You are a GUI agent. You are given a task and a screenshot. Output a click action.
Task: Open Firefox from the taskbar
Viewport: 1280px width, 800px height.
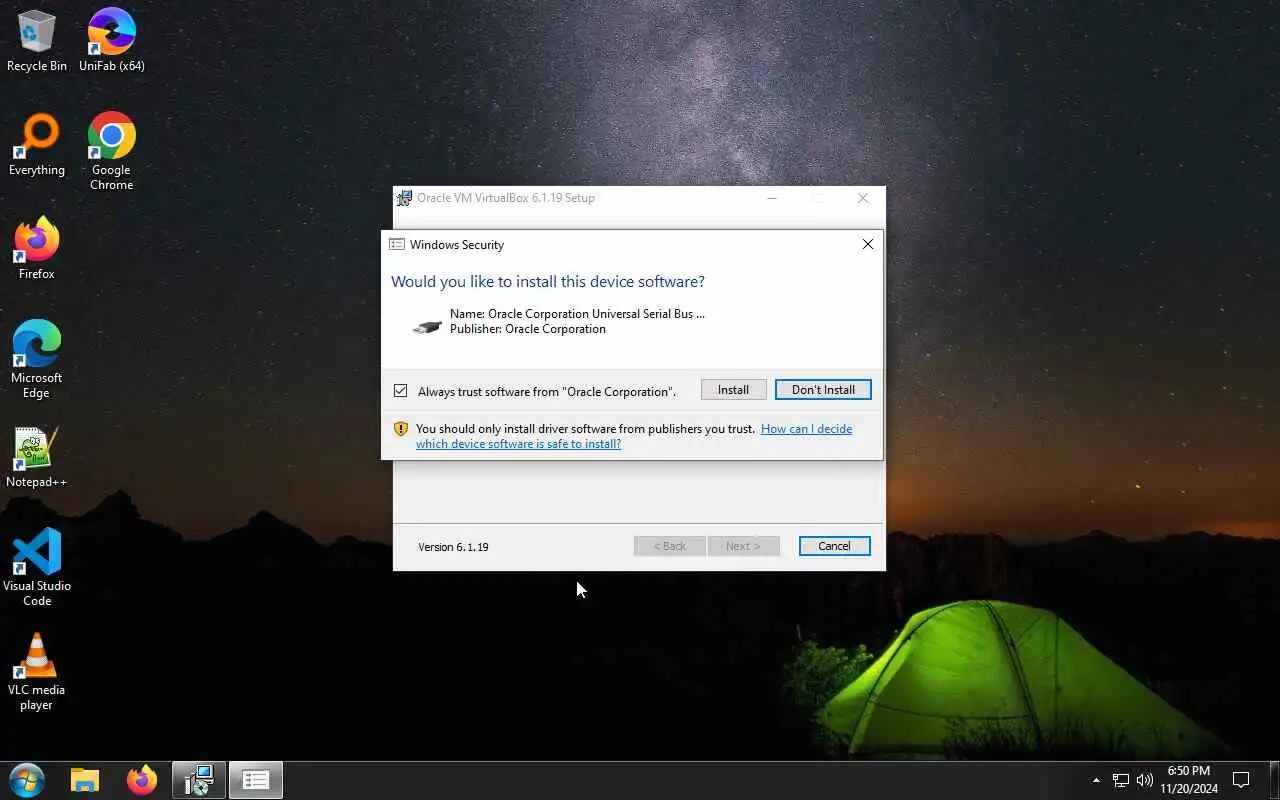coord(142,780)
